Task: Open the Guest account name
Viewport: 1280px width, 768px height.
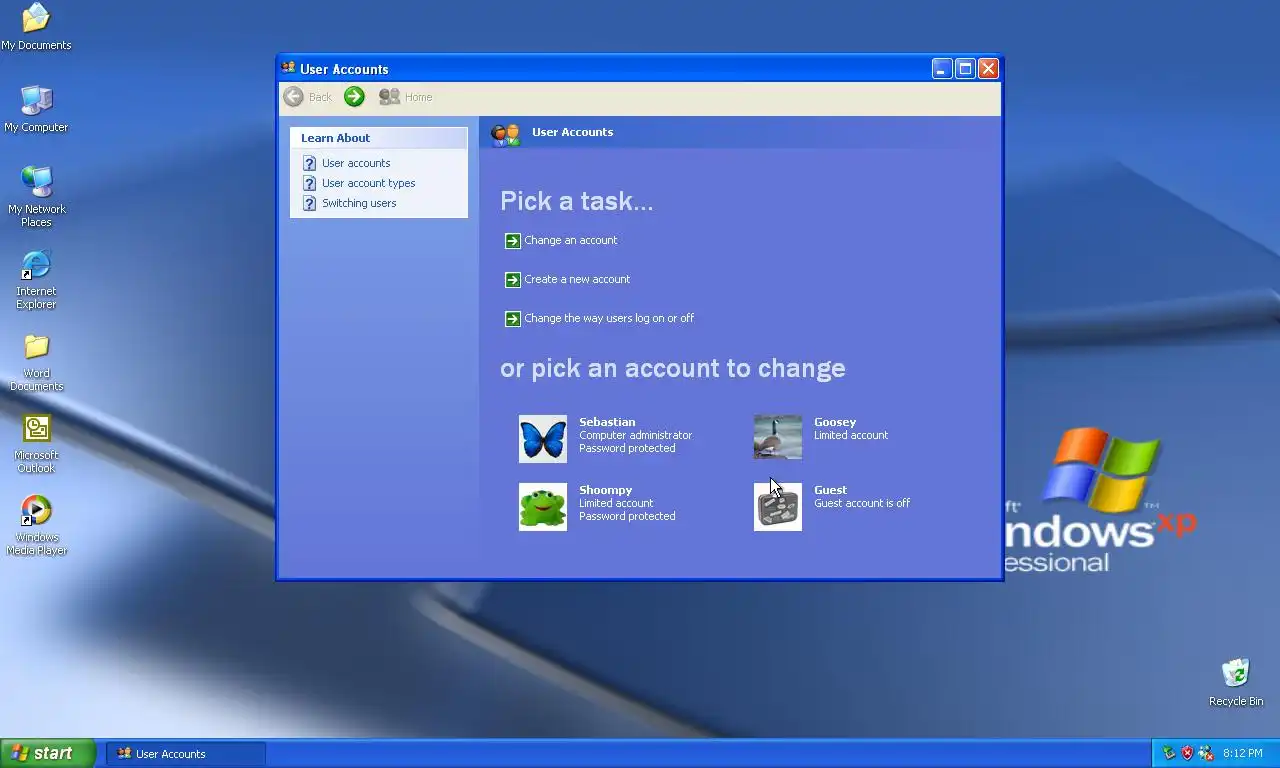Action: 830,490
